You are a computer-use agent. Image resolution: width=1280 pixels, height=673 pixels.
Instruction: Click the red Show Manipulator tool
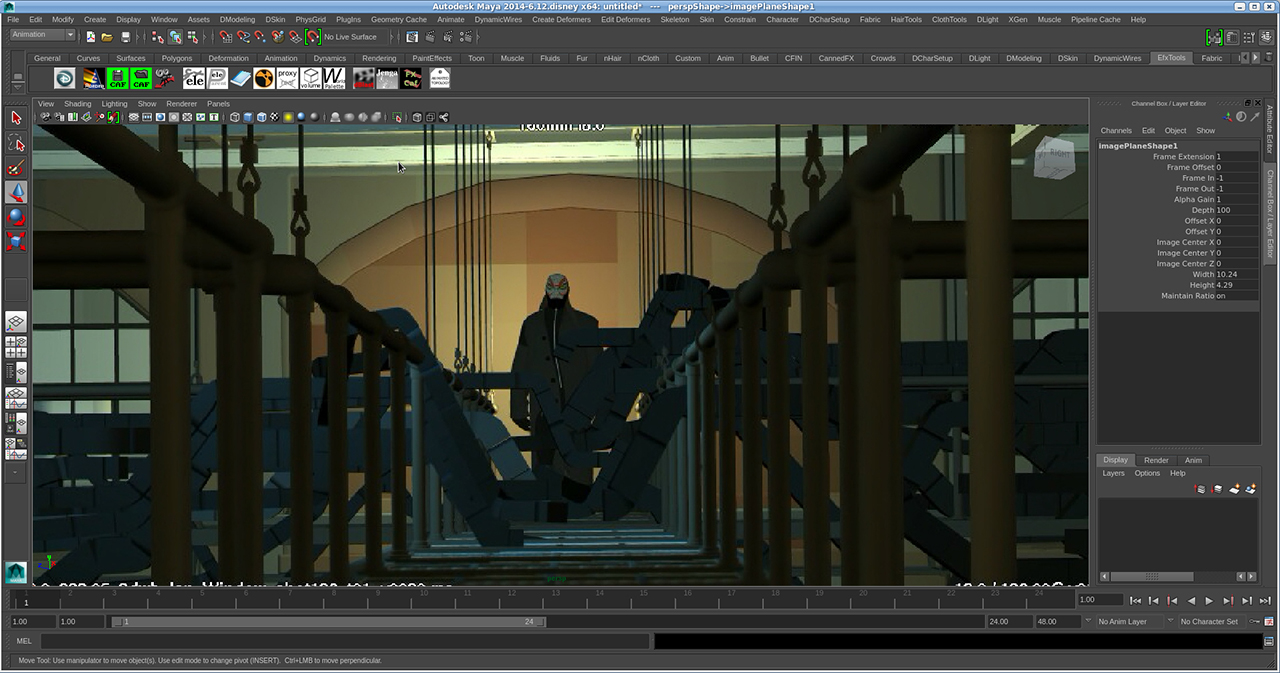[16, 241]
